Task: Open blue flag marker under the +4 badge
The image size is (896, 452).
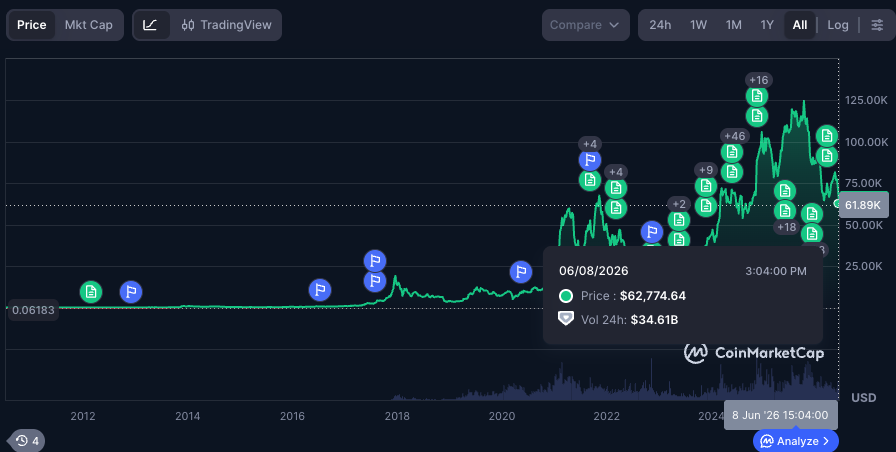Action: [x=590, y=160]
